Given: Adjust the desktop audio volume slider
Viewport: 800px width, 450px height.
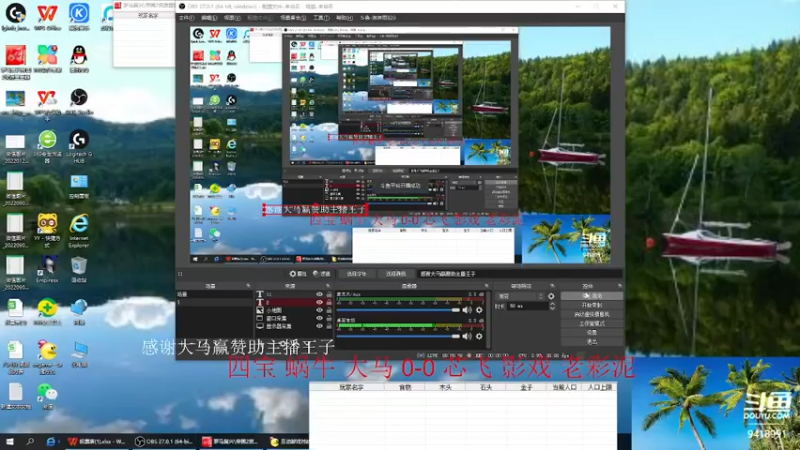Looking at the screenshot, I should tap(398, 336).
